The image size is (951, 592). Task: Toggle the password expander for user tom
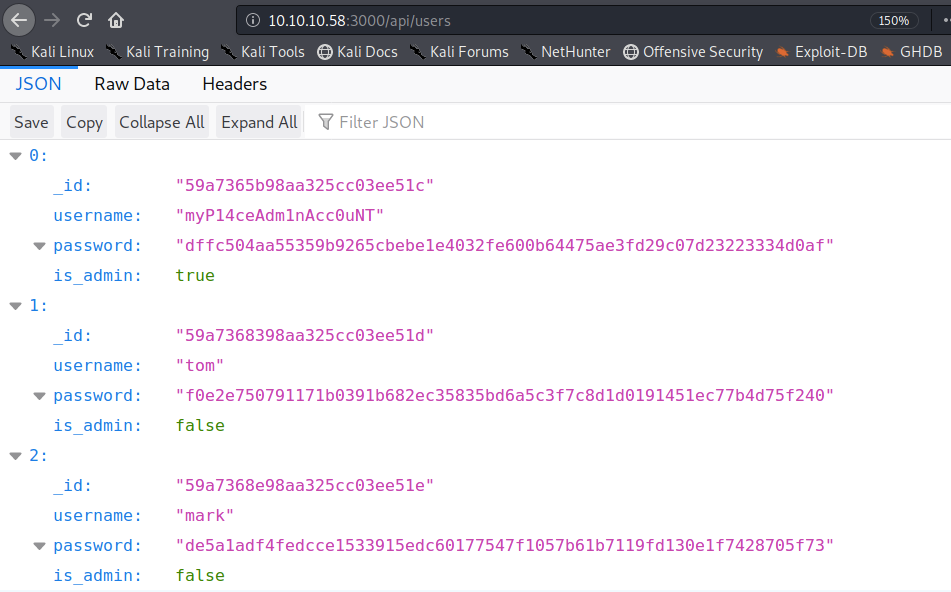39,396
